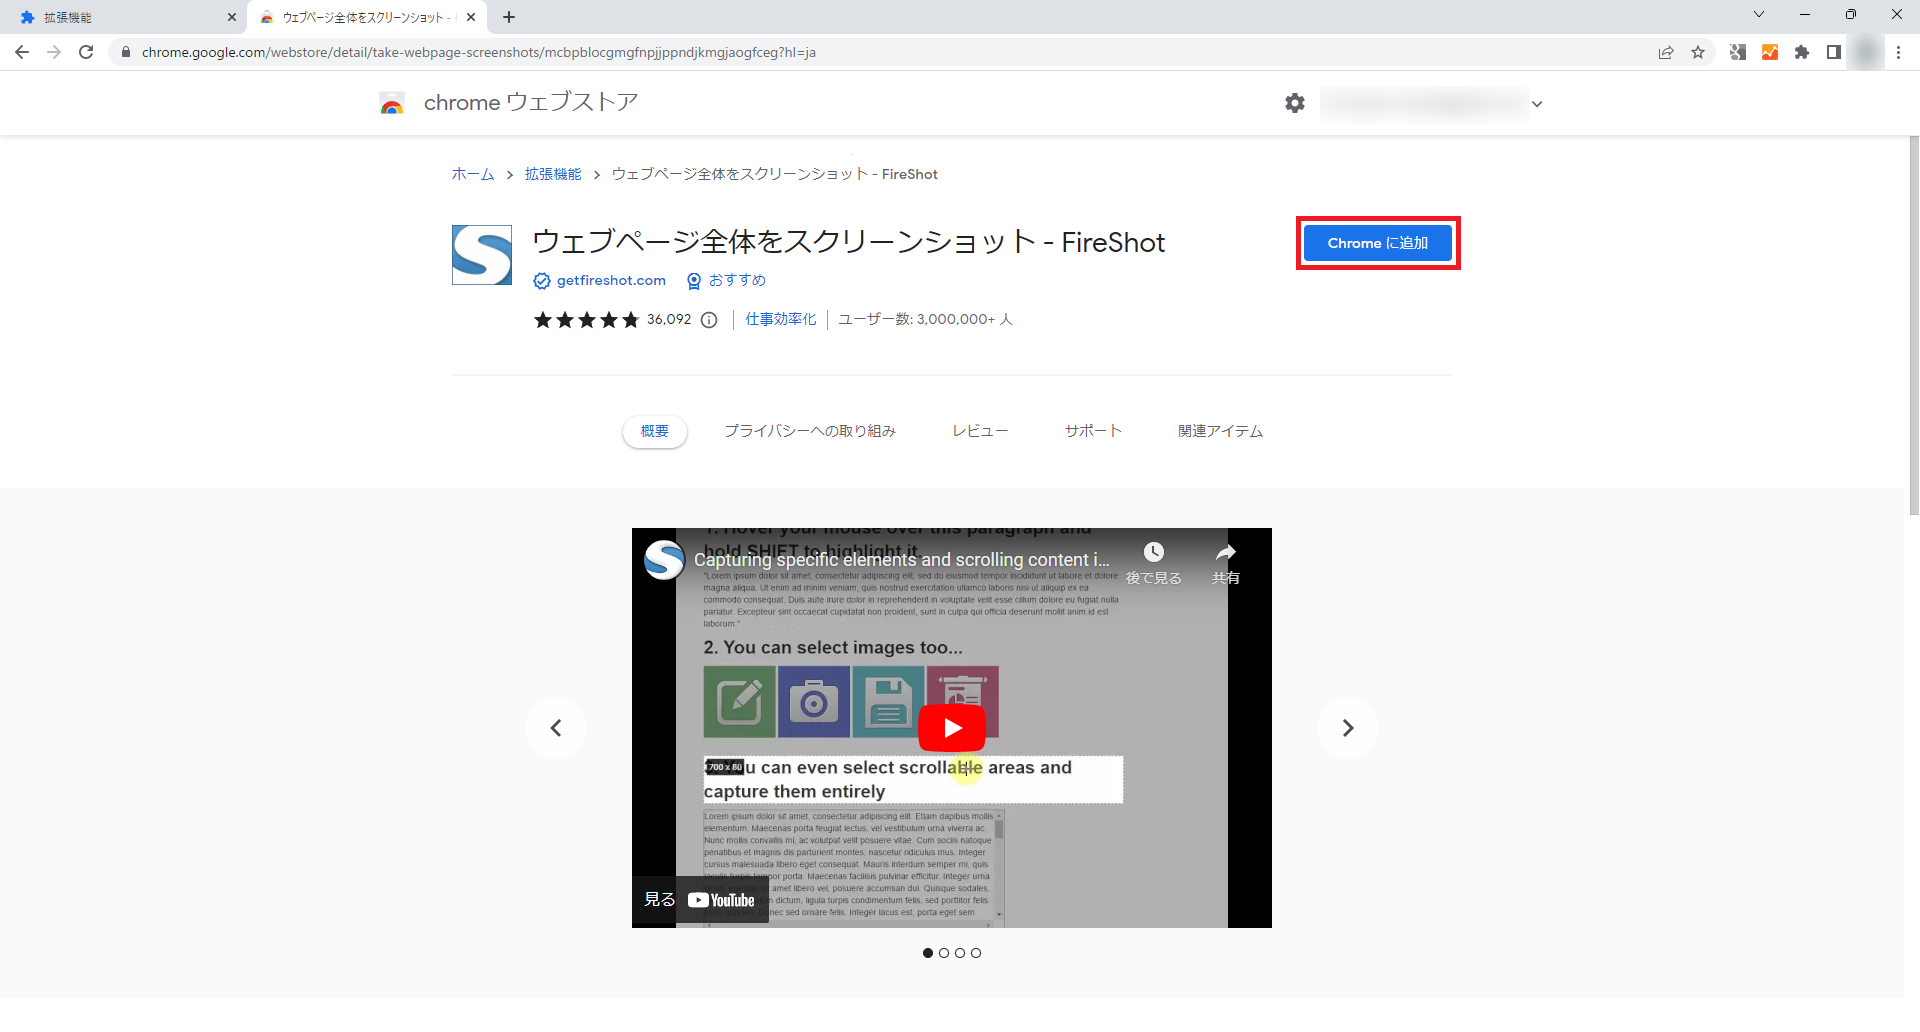Screen dimensions: 1920x1032
Task: Select the fourth gallery dot indicator
Action: point(976,953)
